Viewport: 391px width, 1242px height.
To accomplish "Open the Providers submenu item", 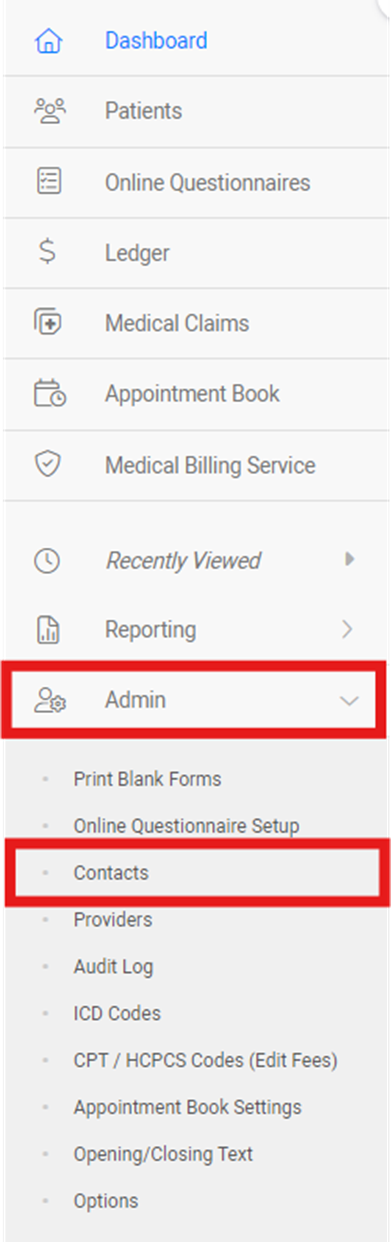I will [x=113, y=919].
